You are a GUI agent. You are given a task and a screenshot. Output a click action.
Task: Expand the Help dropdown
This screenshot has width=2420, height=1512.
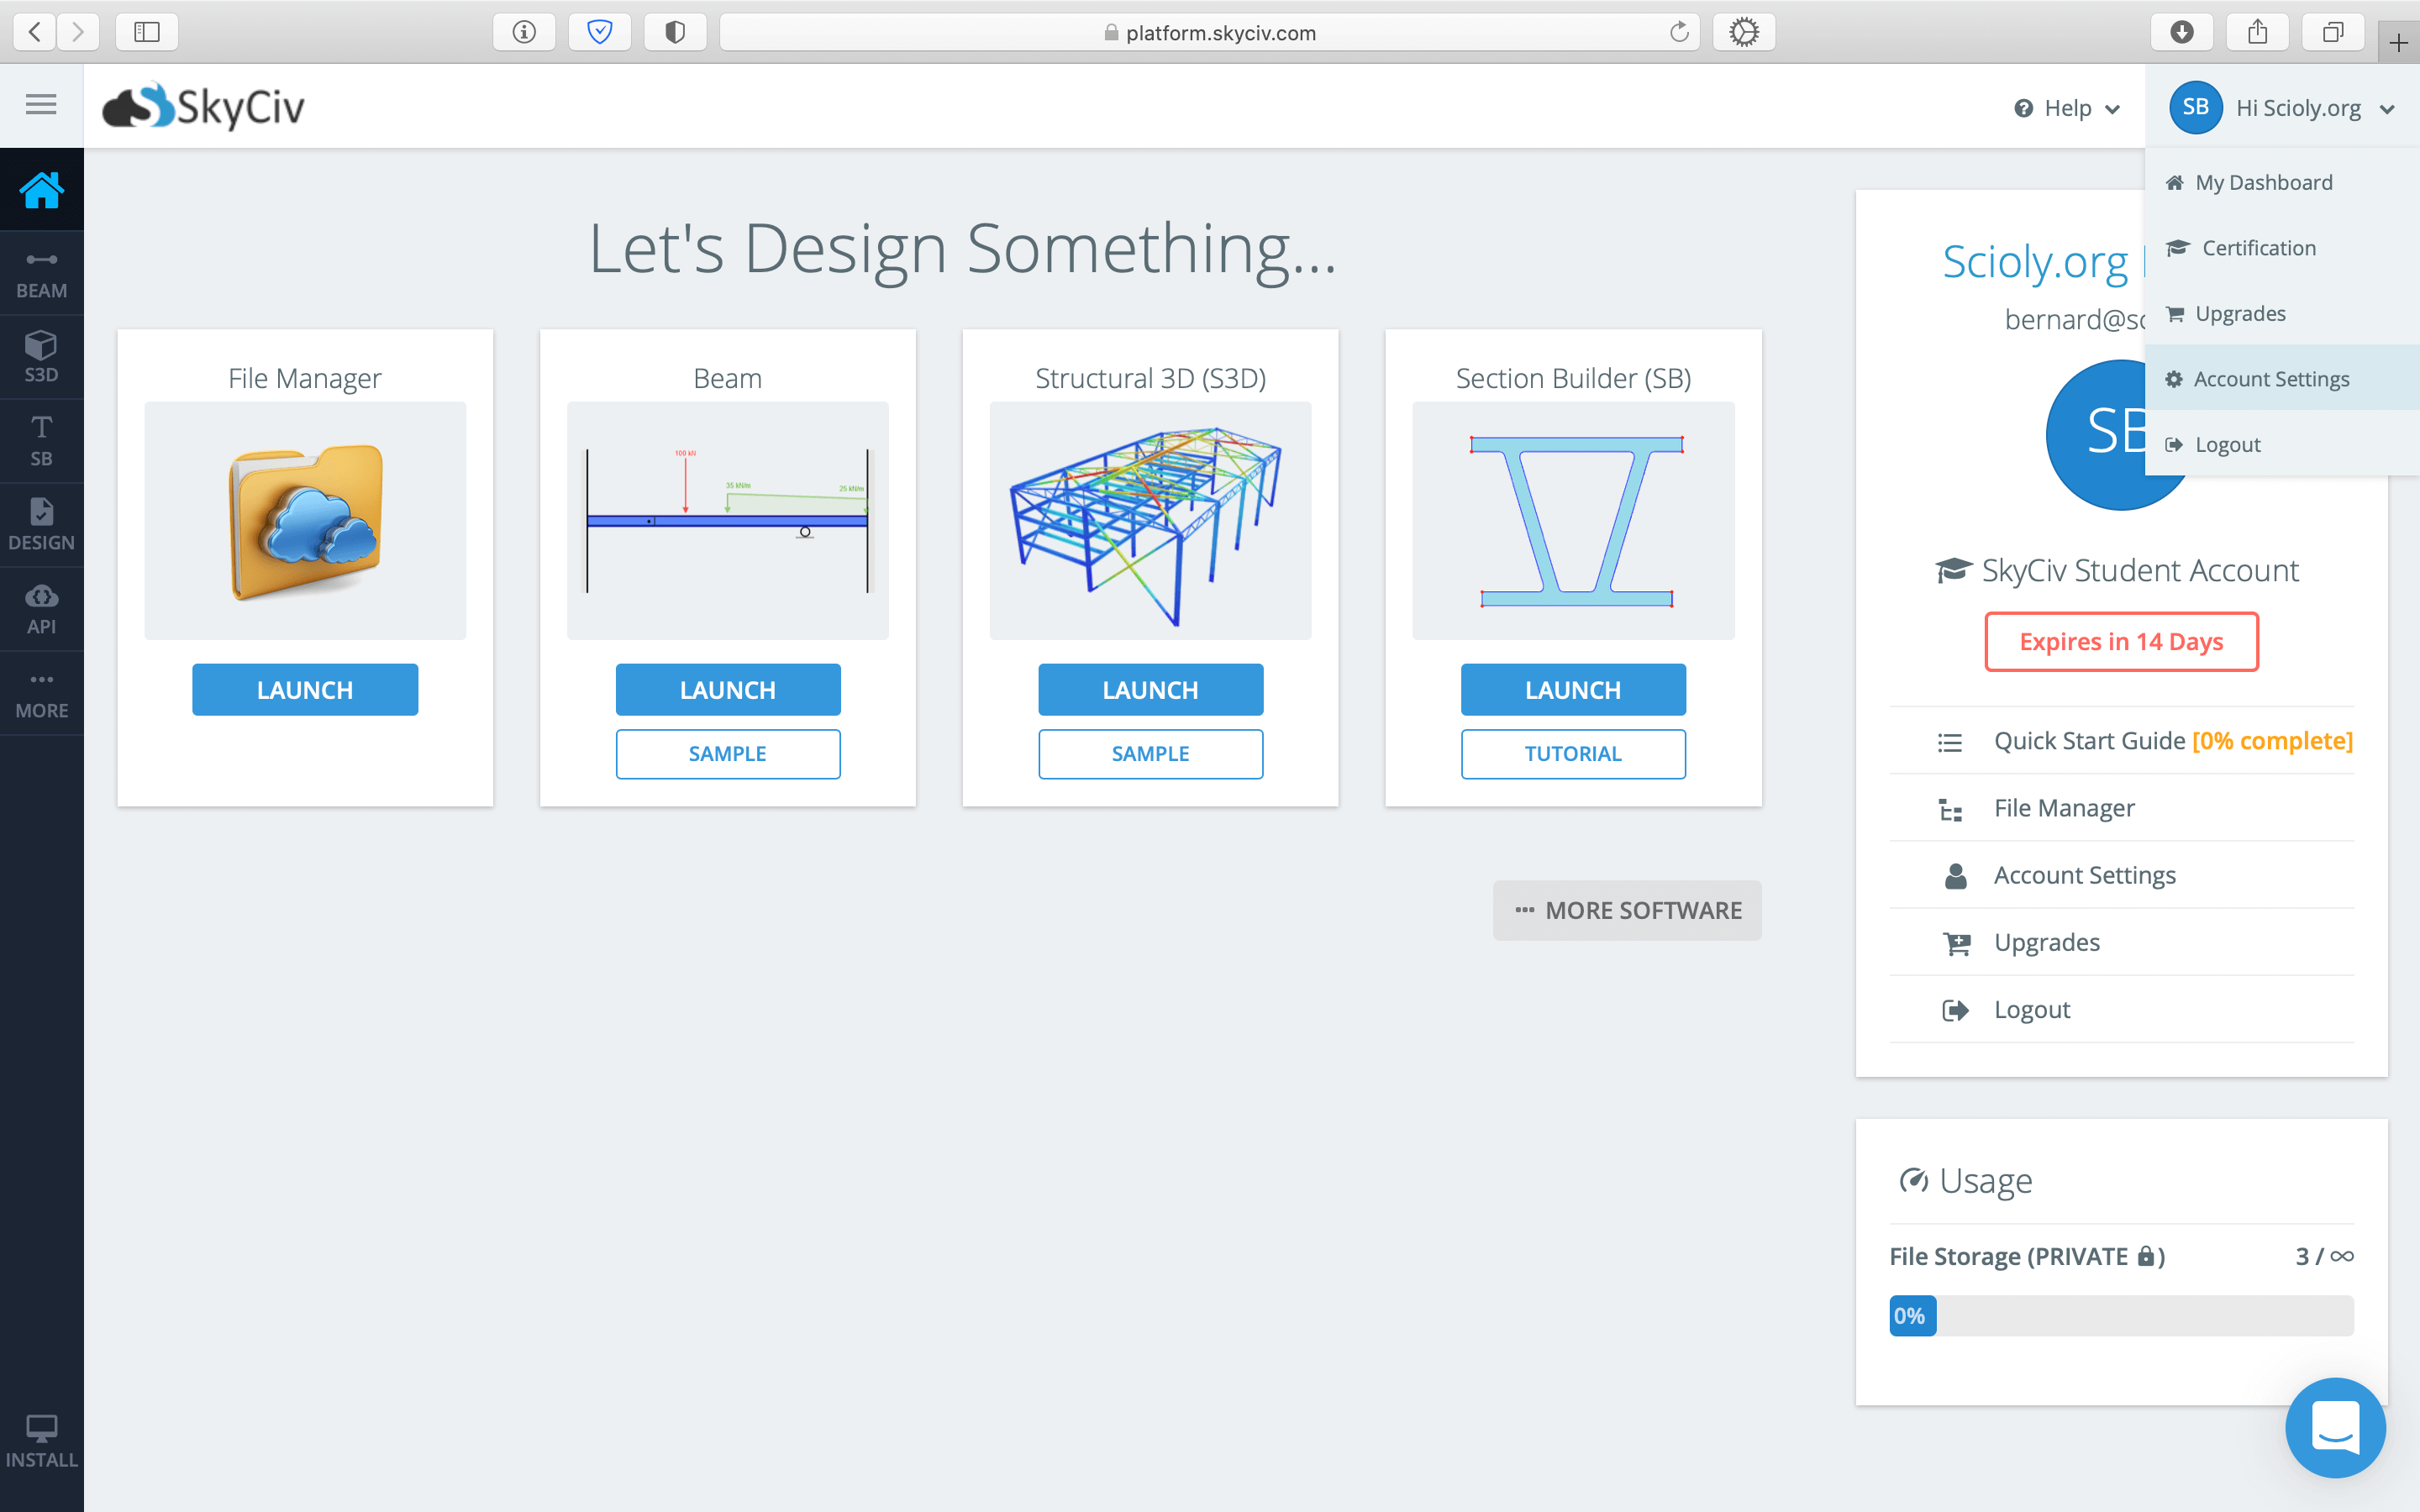[x=2067, y=108]
